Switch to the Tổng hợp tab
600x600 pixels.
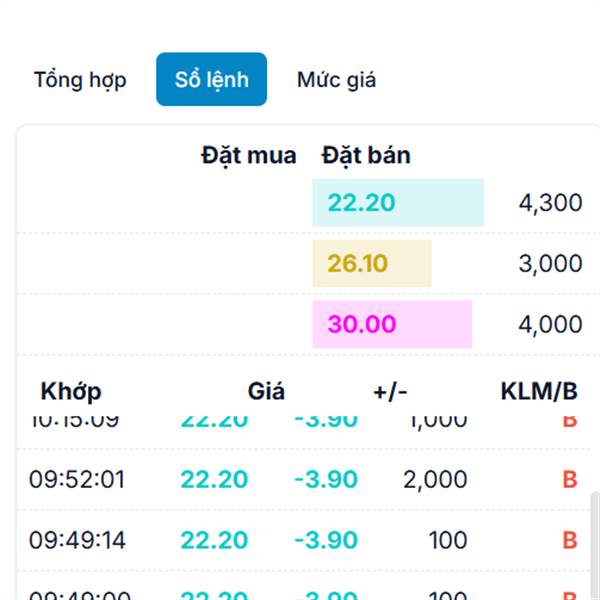(x=80, y=80)
